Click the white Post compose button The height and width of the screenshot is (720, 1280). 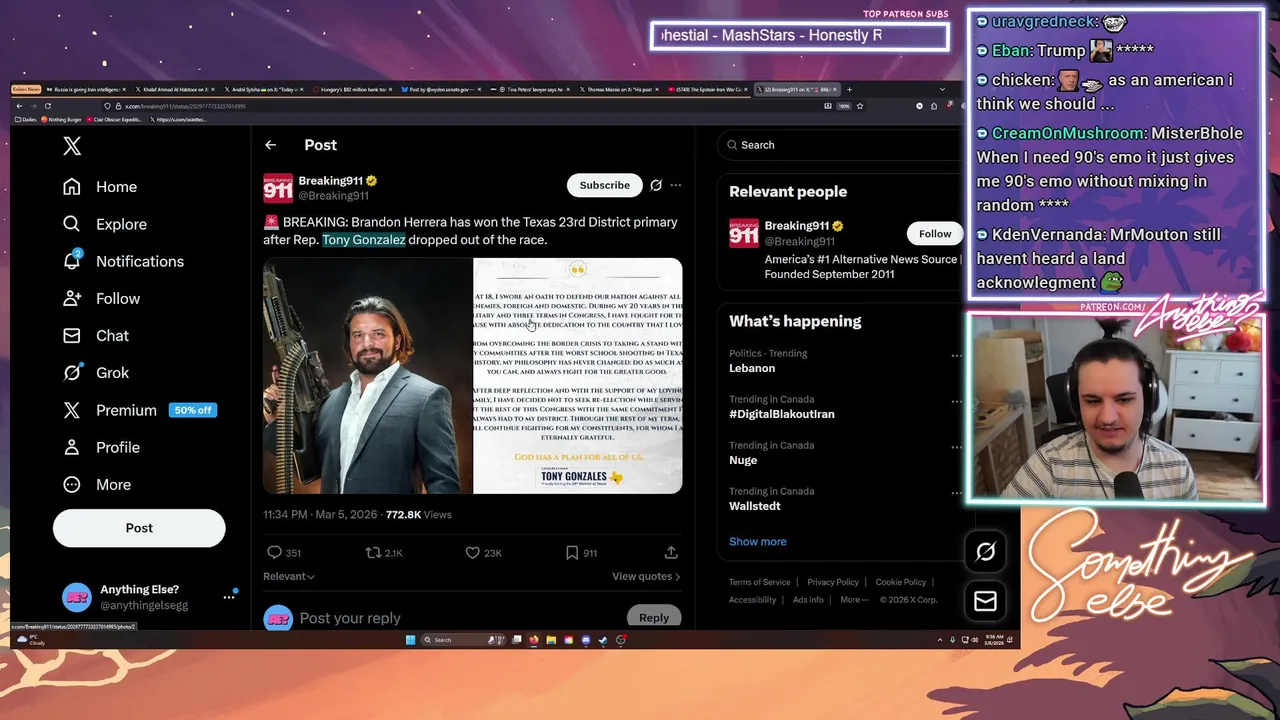pos(139,528)
